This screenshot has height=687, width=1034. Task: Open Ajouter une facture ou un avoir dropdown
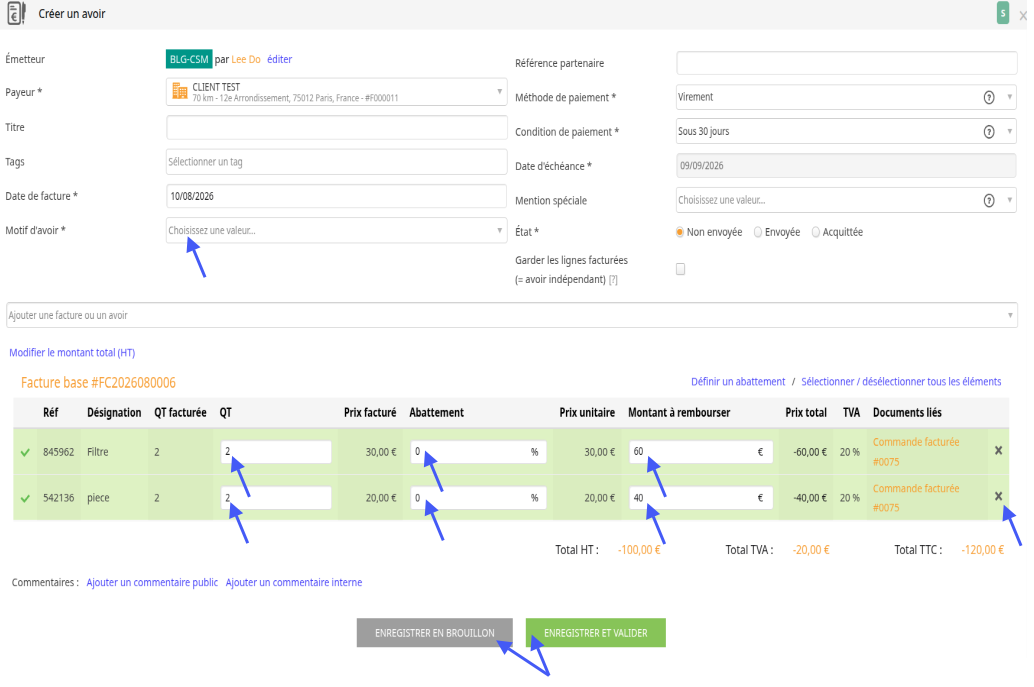(512, 315)
